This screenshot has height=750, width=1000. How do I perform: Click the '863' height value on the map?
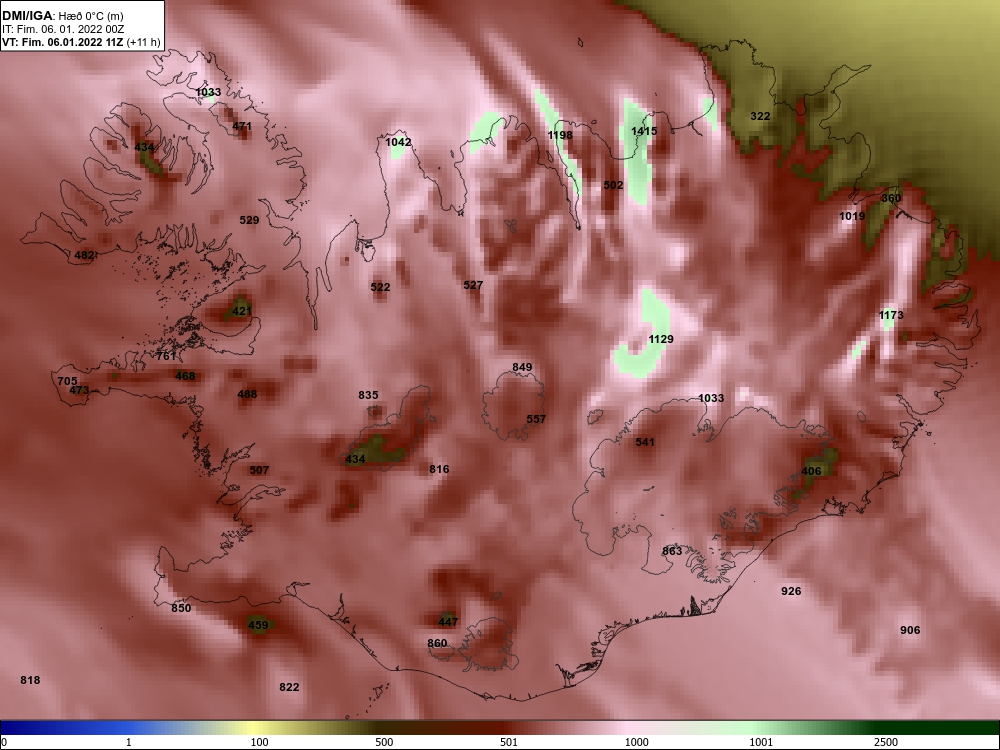(672, 551)
